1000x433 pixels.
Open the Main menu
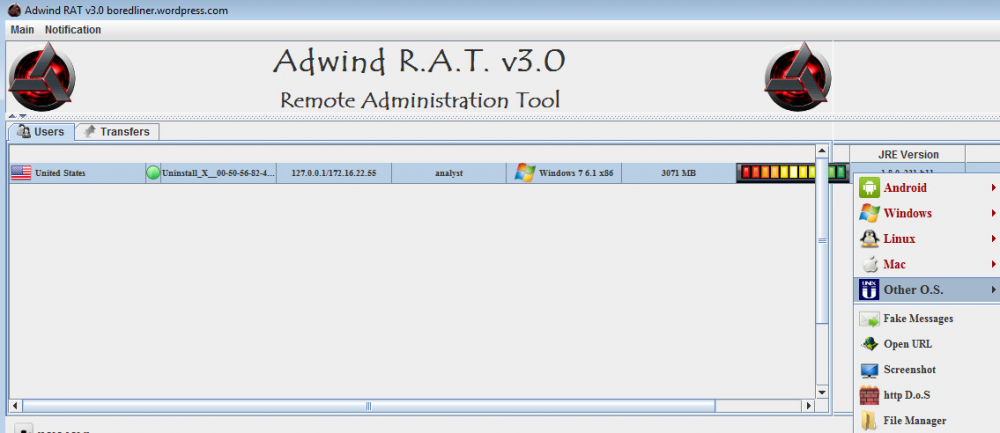(x=22, y=29)
